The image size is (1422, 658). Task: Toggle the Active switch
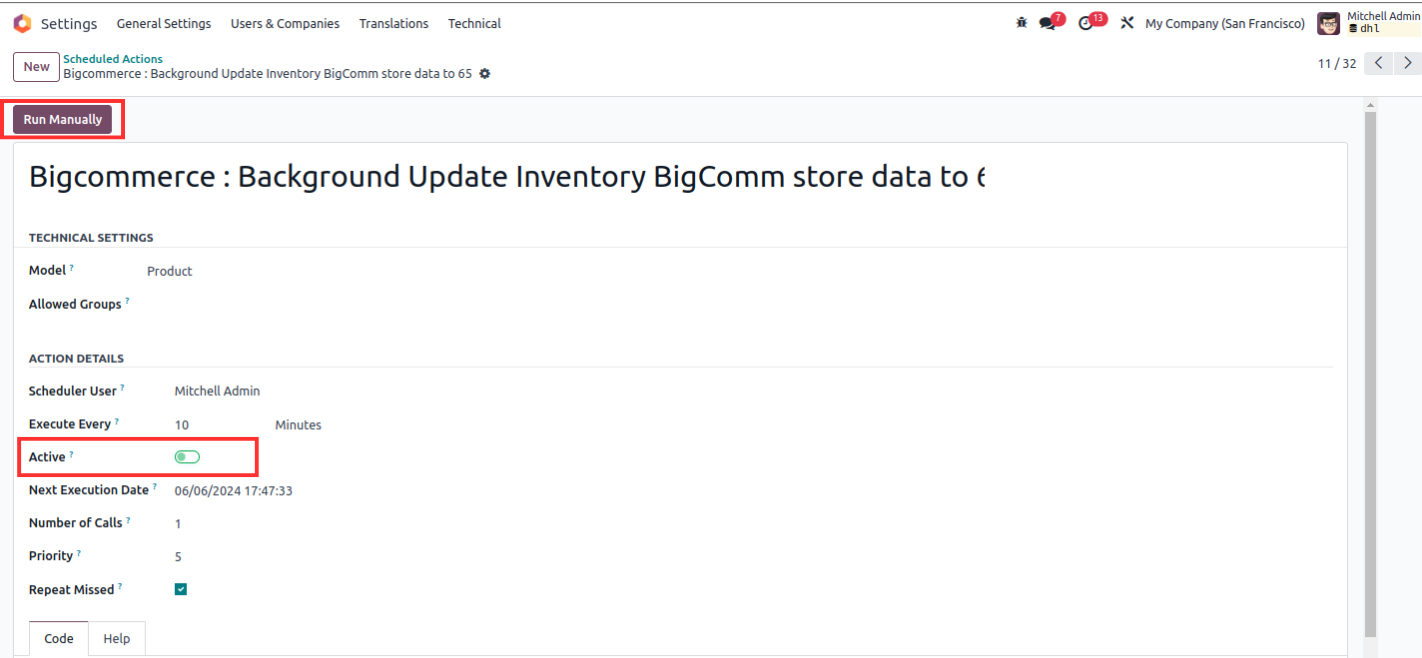(x=187, y=457)
